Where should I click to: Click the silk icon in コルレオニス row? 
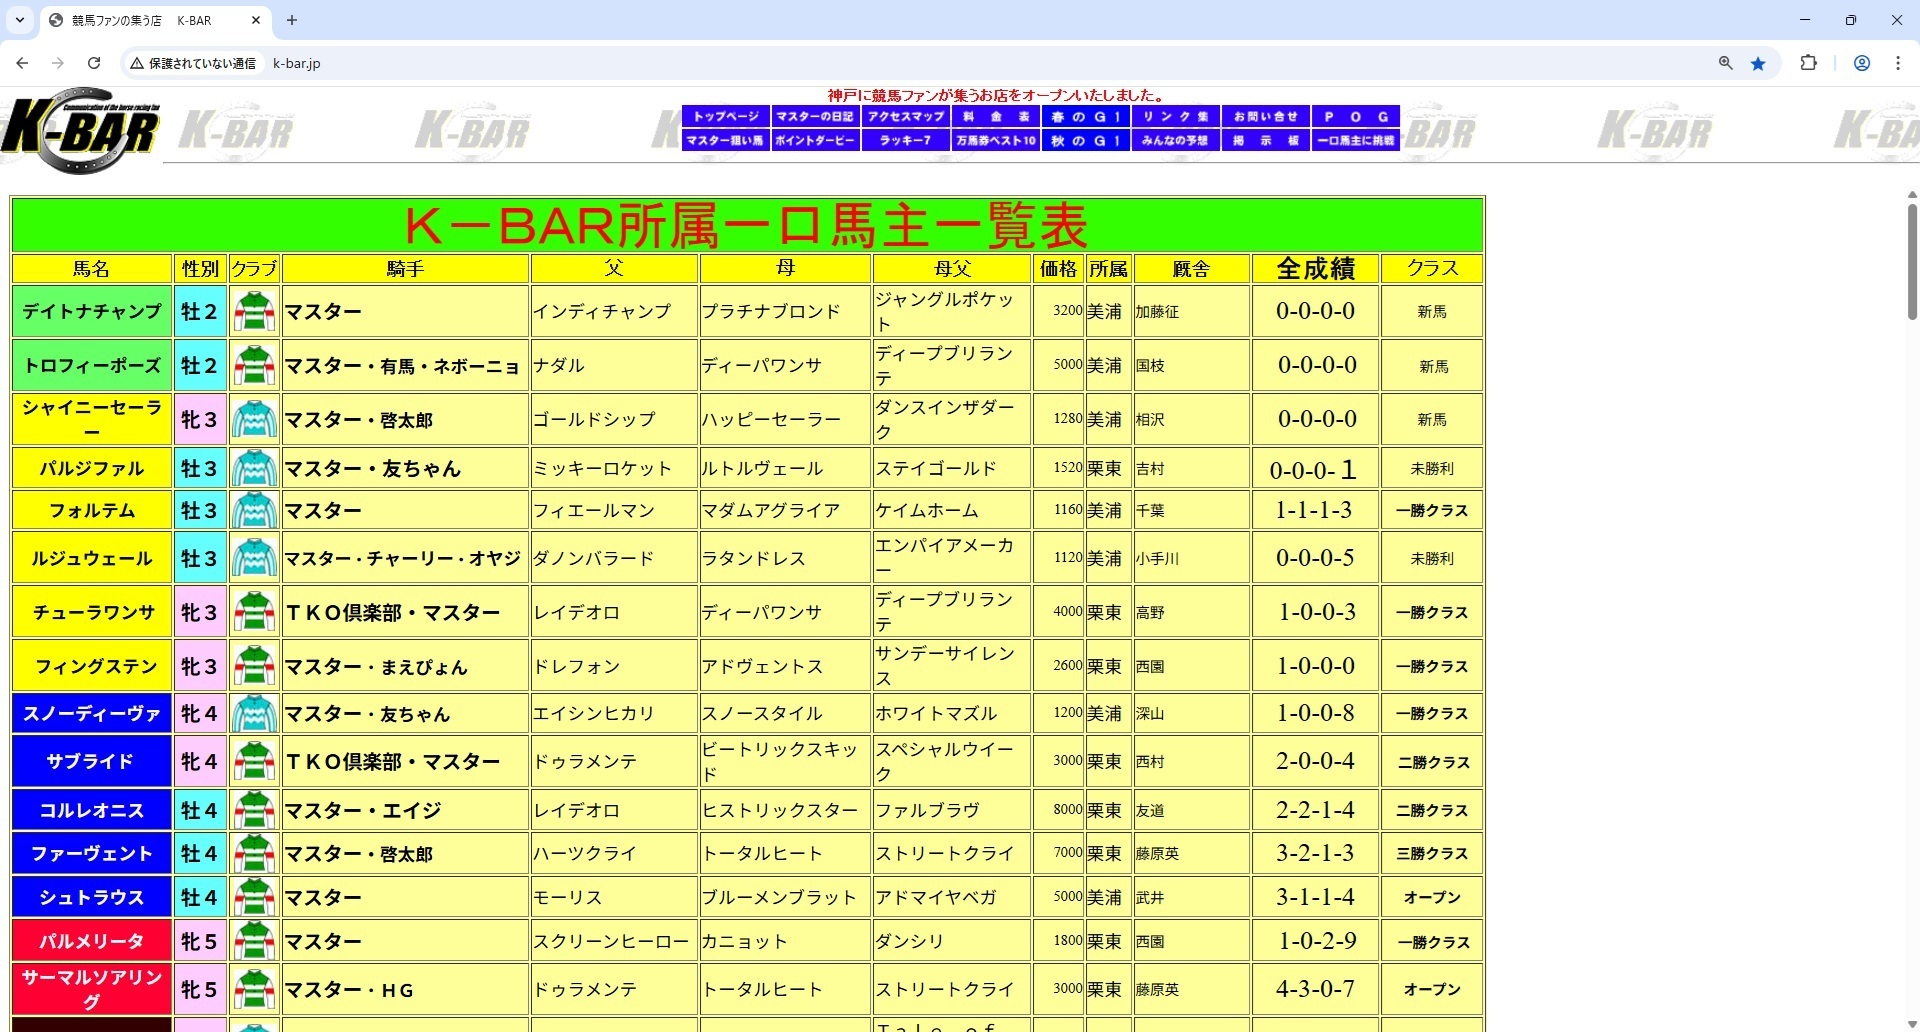[254, 810]
